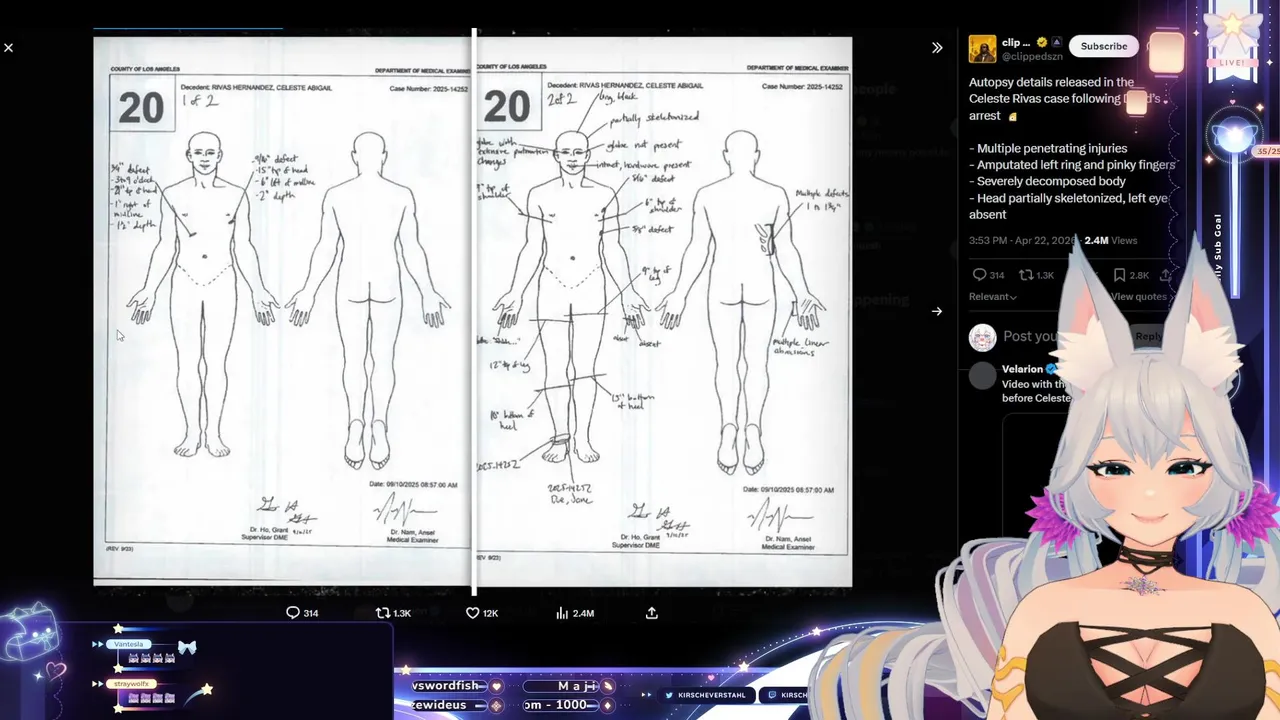Screen dimensions: 1280x720
Task: Share the post with upload icon under image
Action: [652, 613]
